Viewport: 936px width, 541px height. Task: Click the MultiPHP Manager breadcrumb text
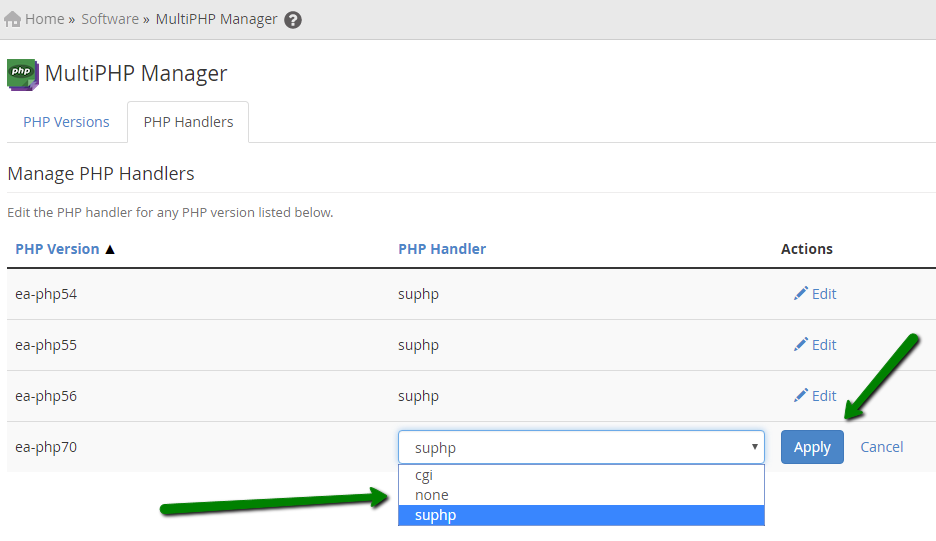click(216, 19)
